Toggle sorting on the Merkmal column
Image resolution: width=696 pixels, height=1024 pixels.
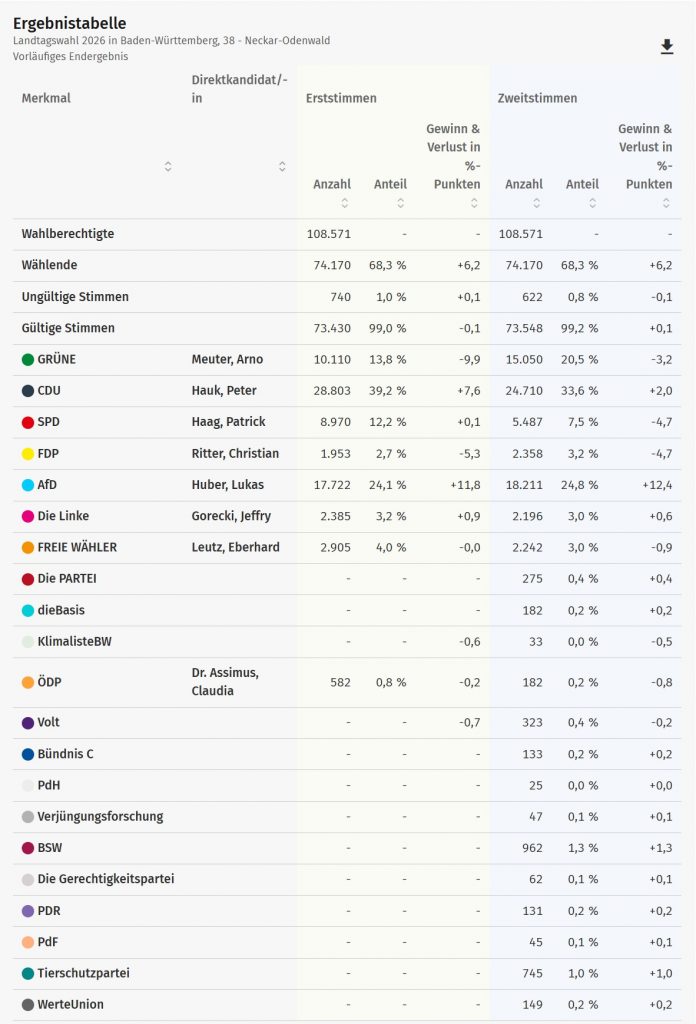pyautogui.click(x=168, y=166)
